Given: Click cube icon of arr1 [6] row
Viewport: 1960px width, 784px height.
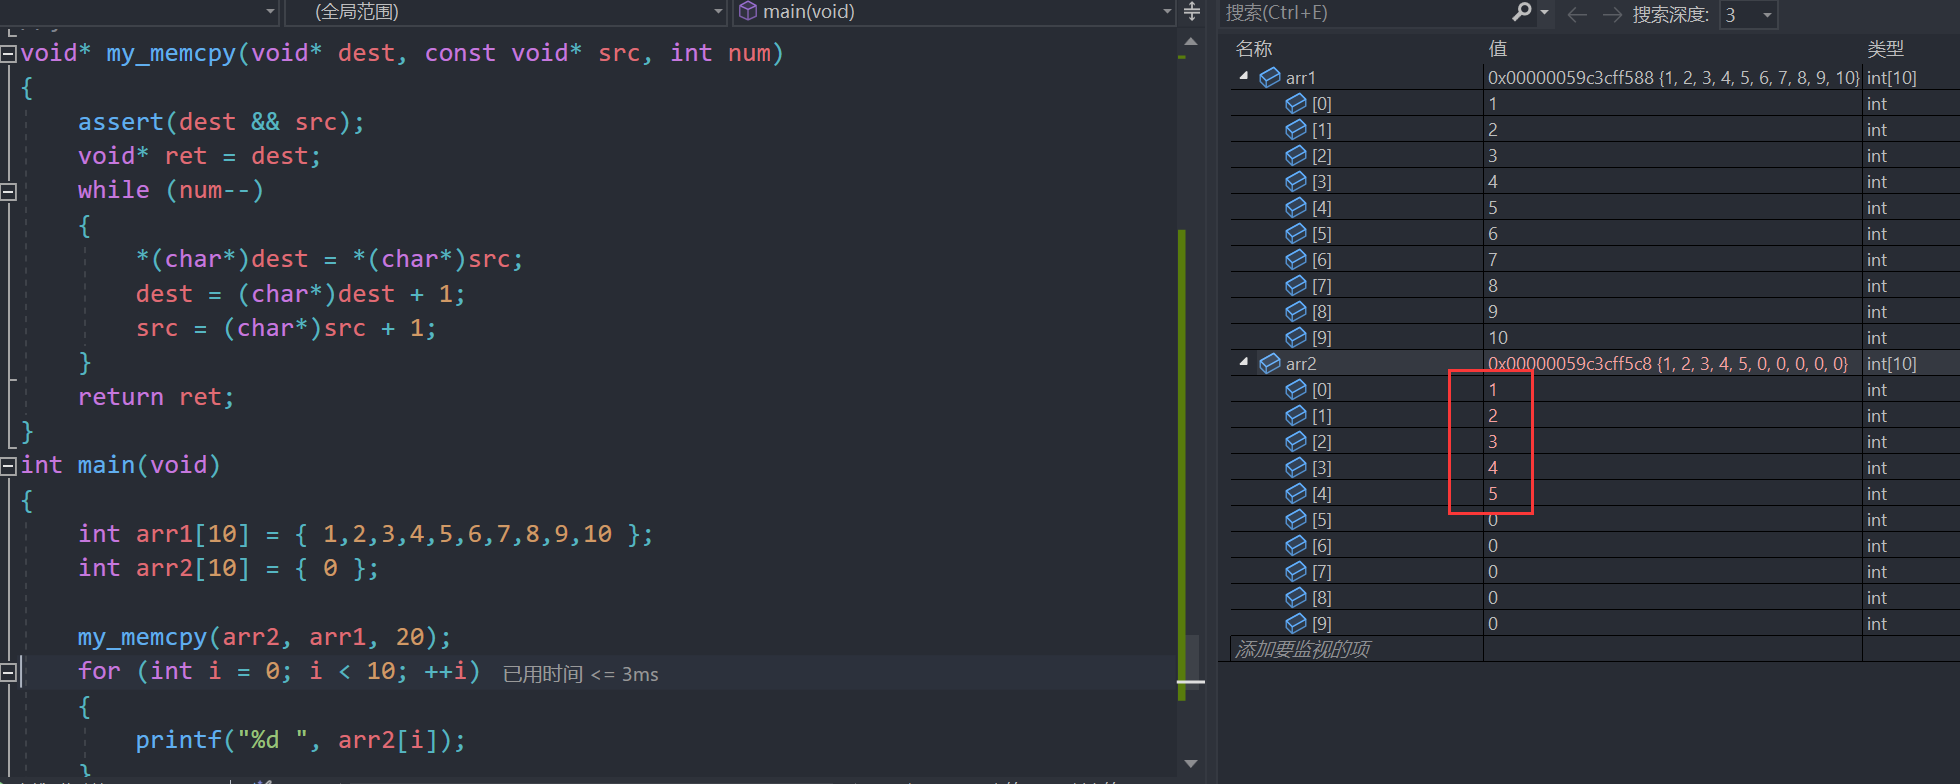Looking at the screenshot, I should [1296, 259].
